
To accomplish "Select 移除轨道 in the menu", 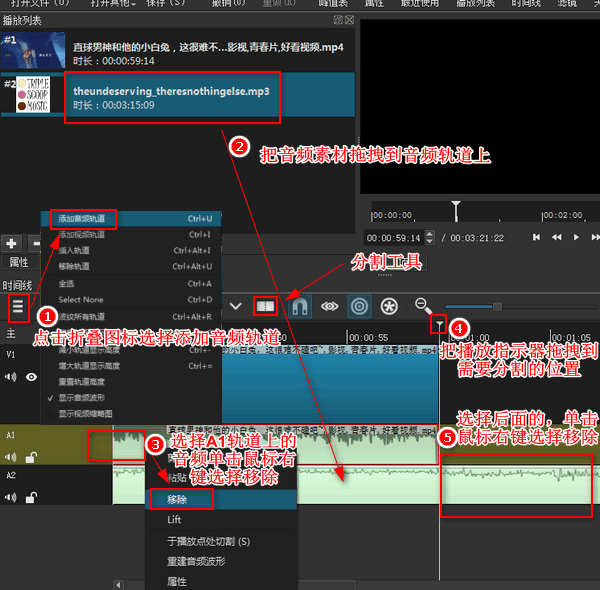I will [x=131, y=266].
